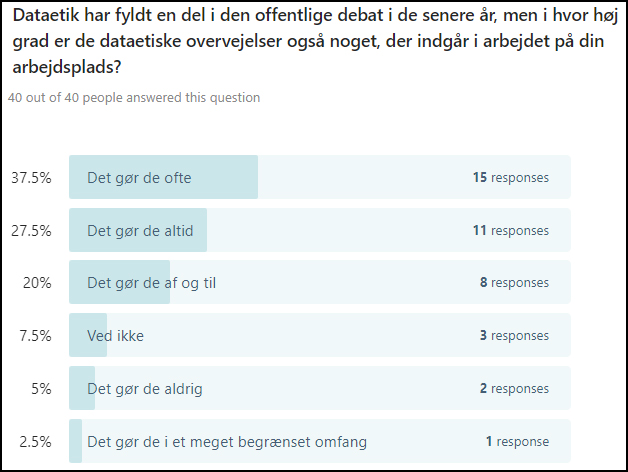Click the Dataetik survey question heading
The width and height of the screenshot is (628, 472).
pyautogui.click(x=315, y=41)
